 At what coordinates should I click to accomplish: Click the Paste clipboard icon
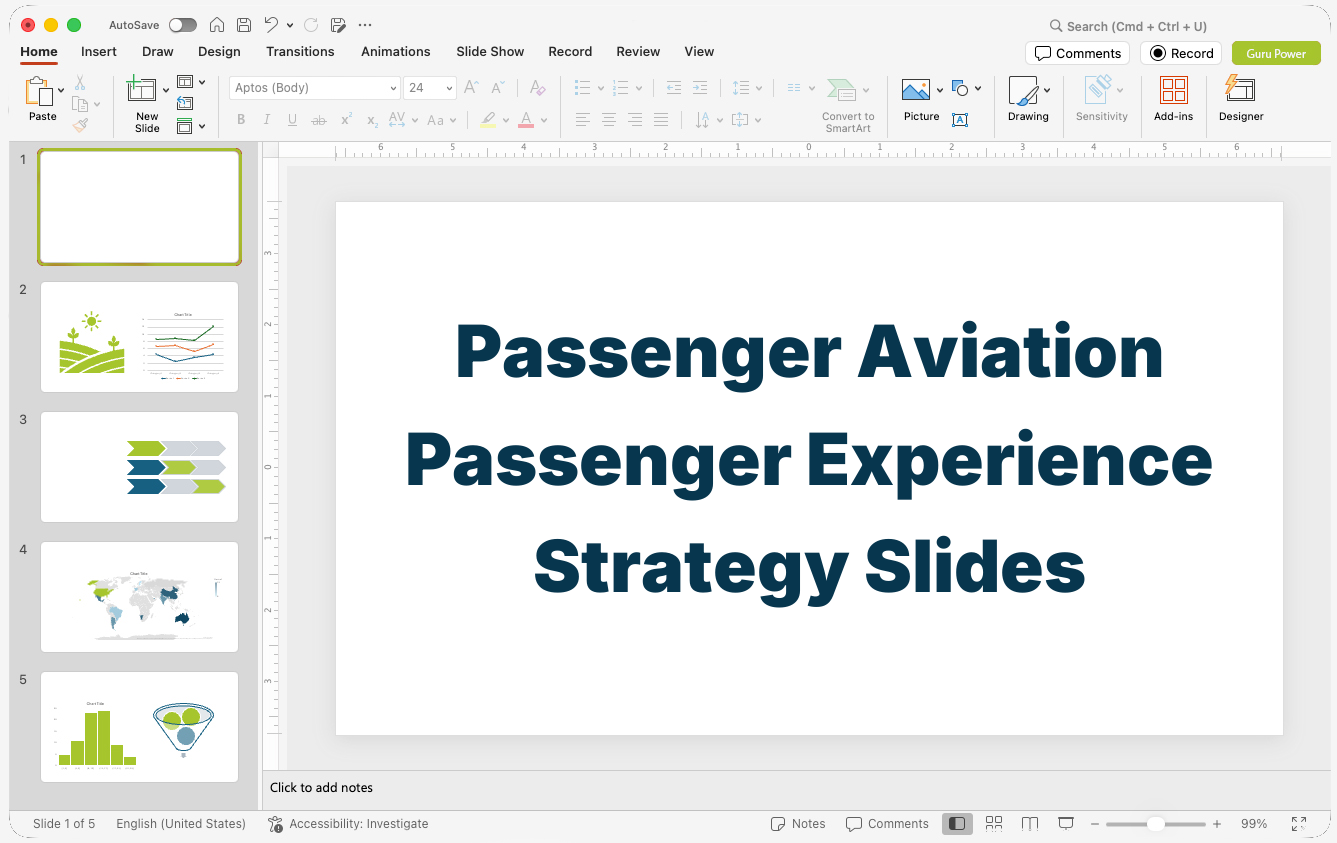39,92
